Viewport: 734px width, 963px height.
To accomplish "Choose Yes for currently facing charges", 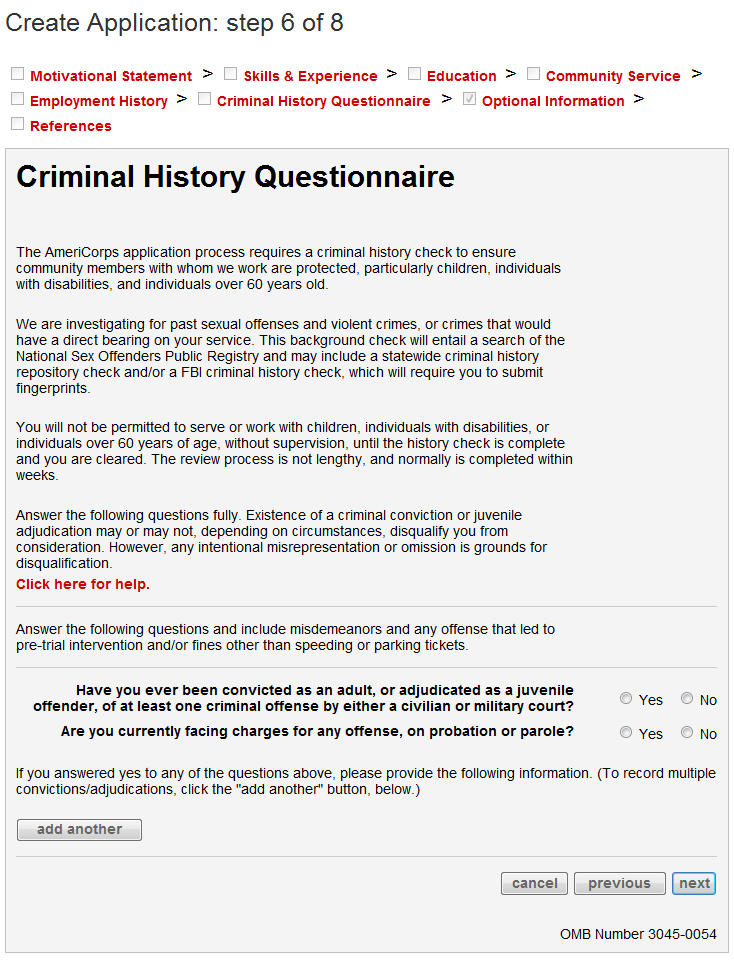I will (x=626, y=732).
